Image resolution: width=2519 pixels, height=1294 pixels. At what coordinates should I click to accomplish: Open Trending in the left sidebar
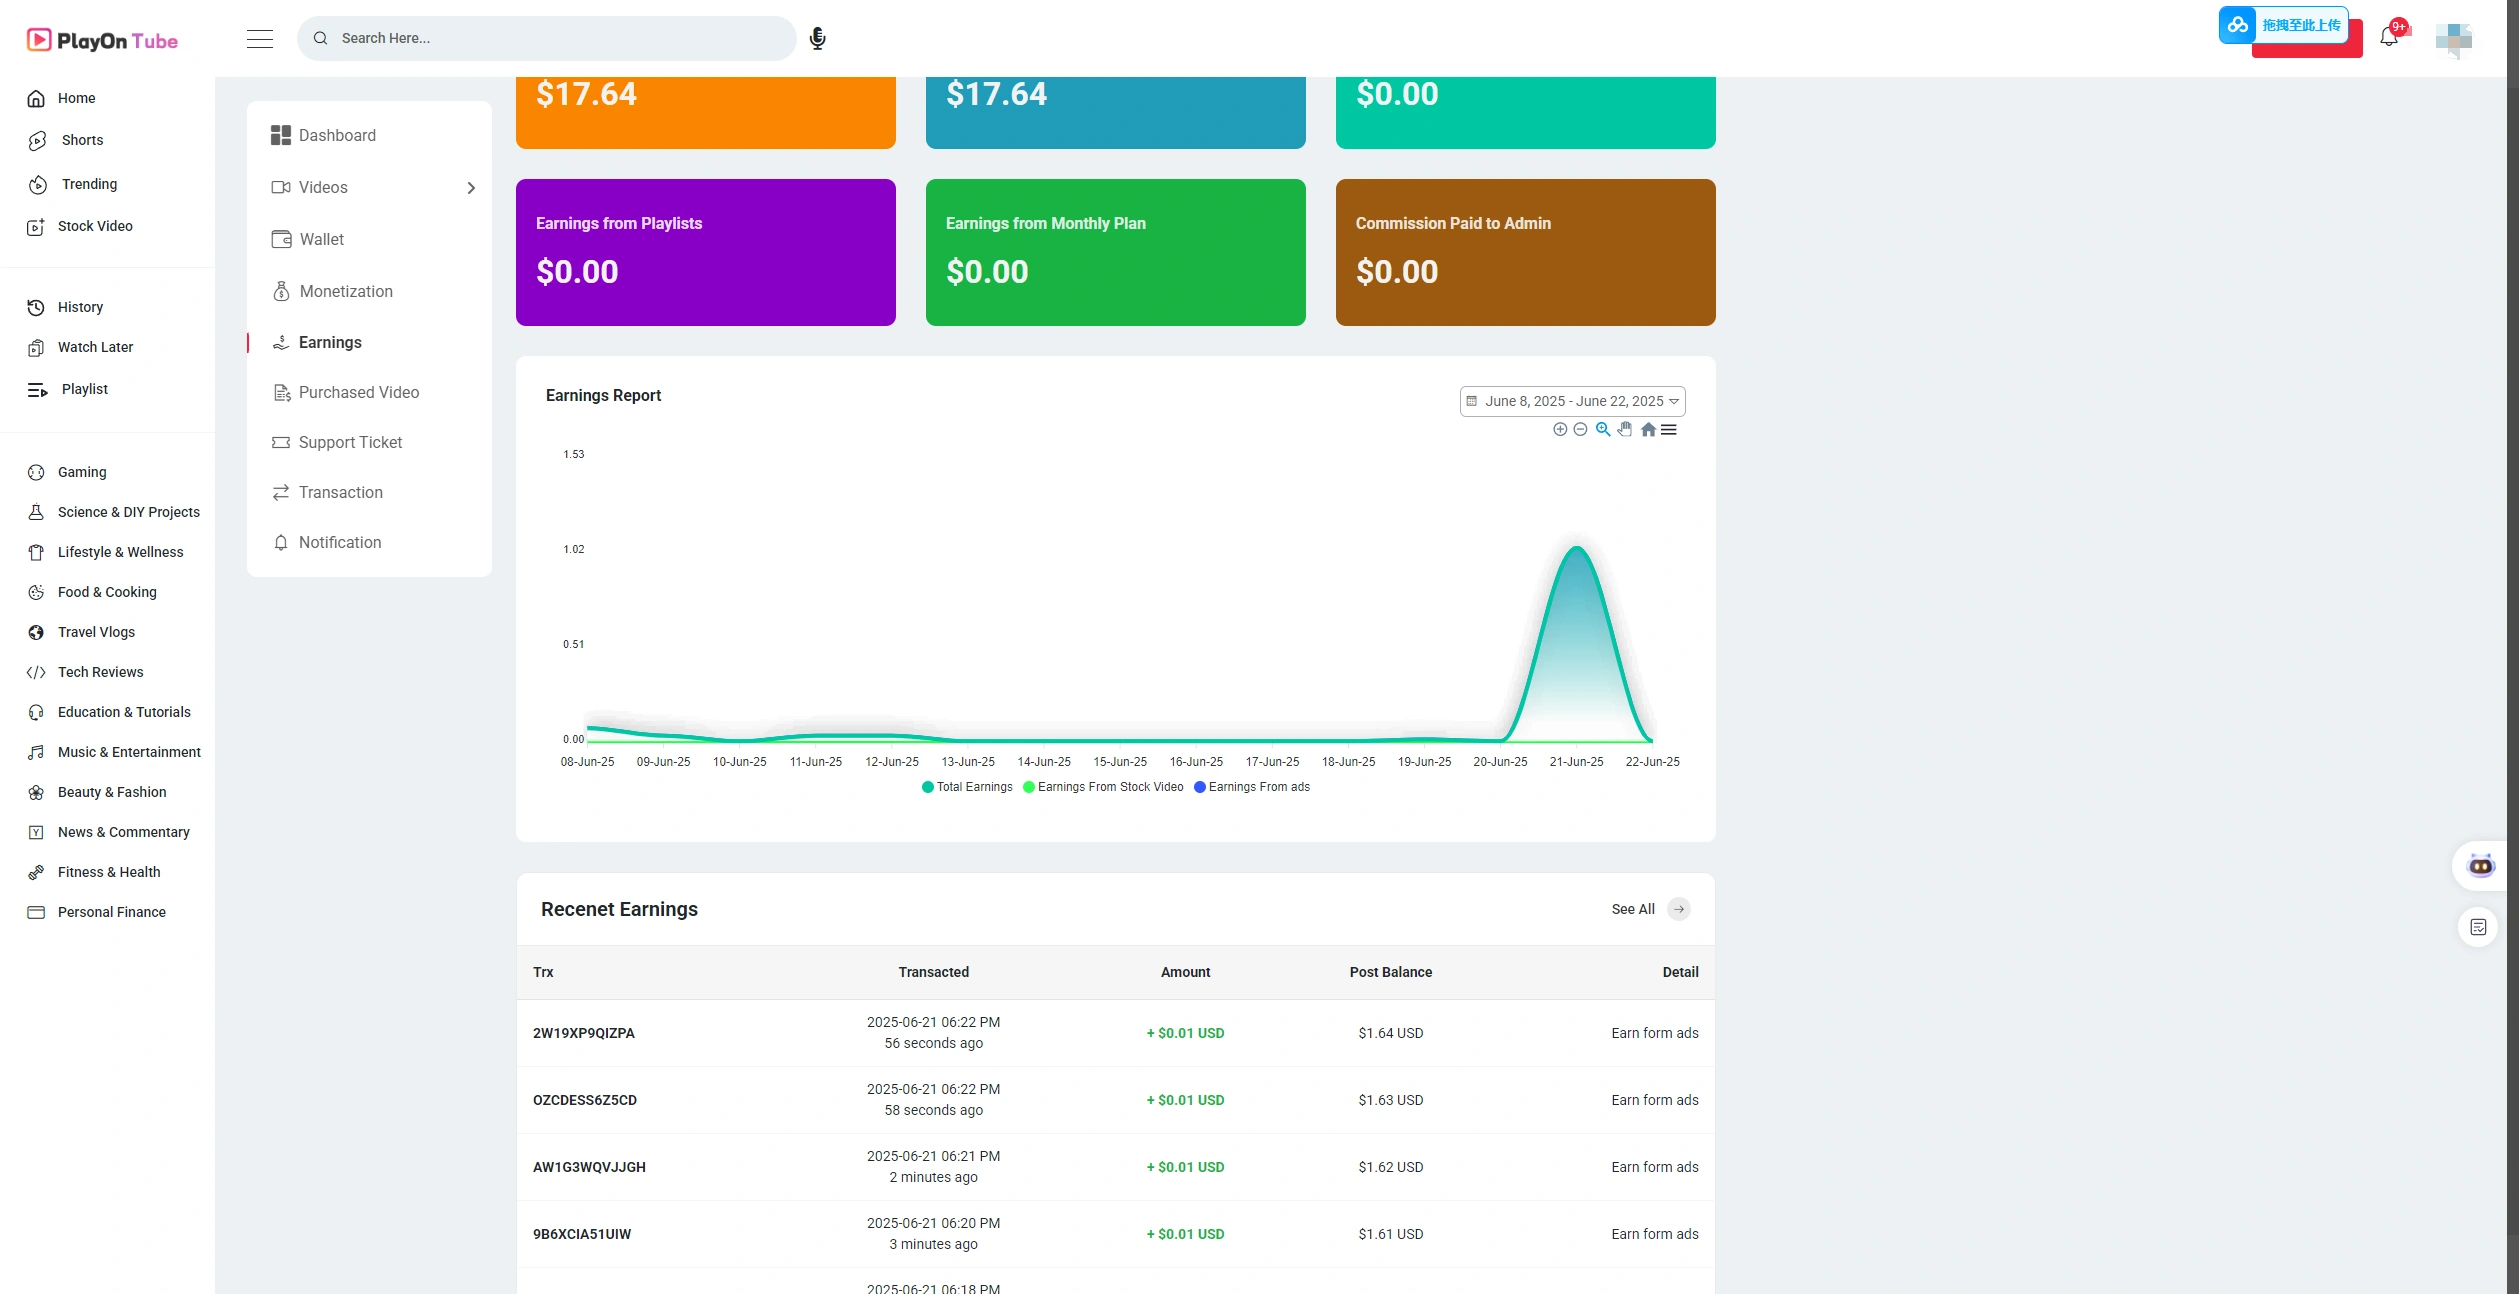pos(89,184)
